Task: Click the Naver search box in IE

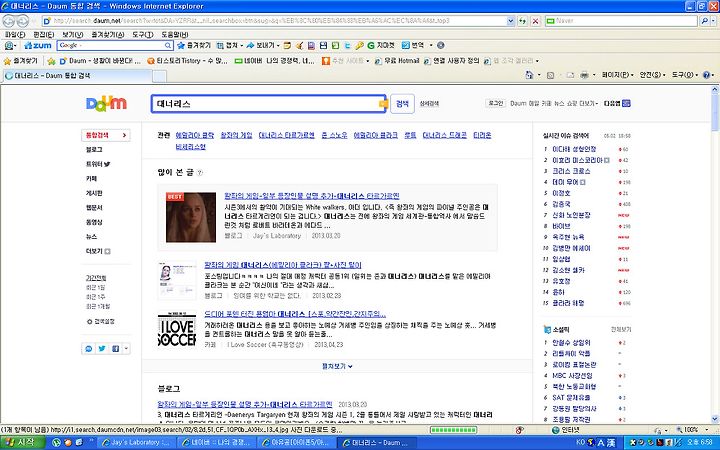Action: (622, 21)
